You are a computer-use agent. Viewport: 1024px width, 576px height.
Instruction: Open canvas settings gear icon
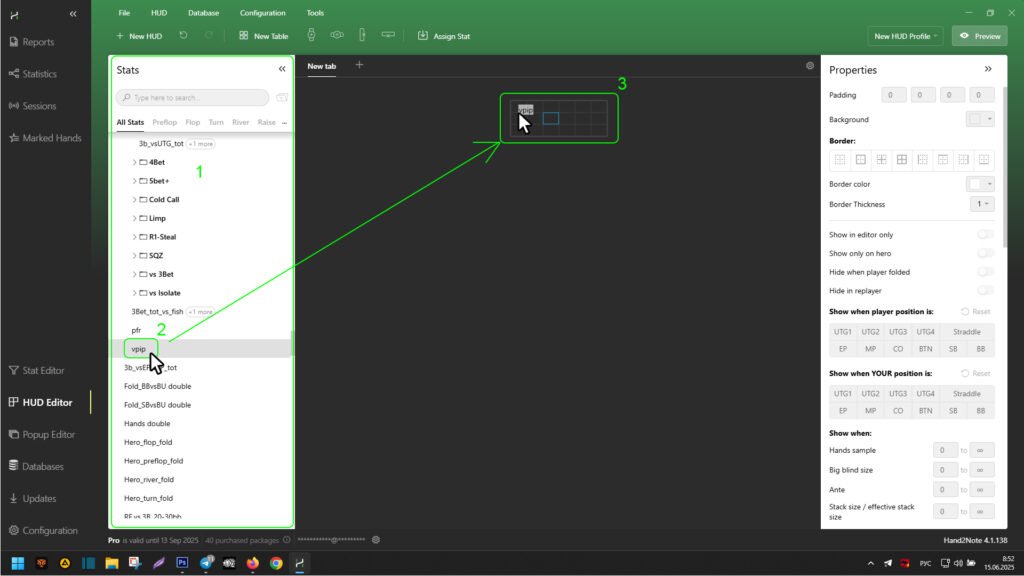point(810,66)
